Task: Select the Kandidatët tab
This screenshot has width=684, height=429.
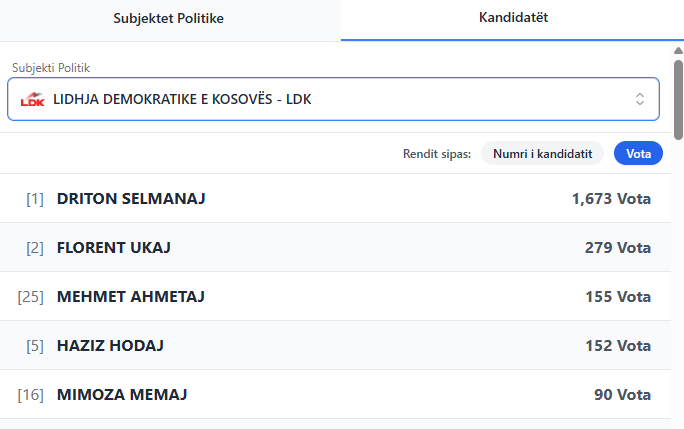Action: point(513,18)
